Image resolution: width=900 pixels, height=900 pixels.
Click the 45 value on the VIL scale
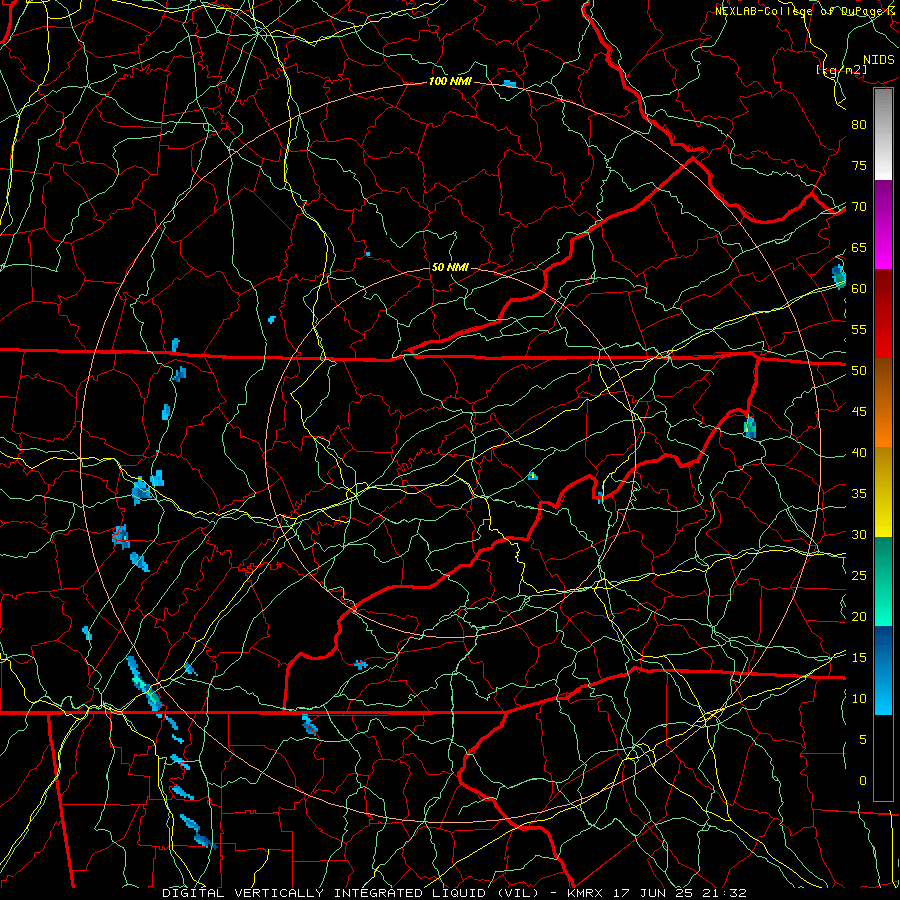859,412
